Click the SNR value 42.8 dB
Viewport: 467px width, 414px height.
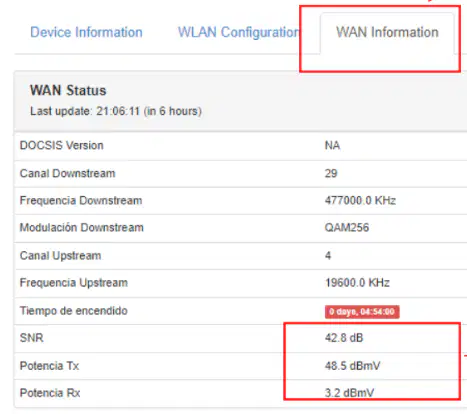point(344,338)
